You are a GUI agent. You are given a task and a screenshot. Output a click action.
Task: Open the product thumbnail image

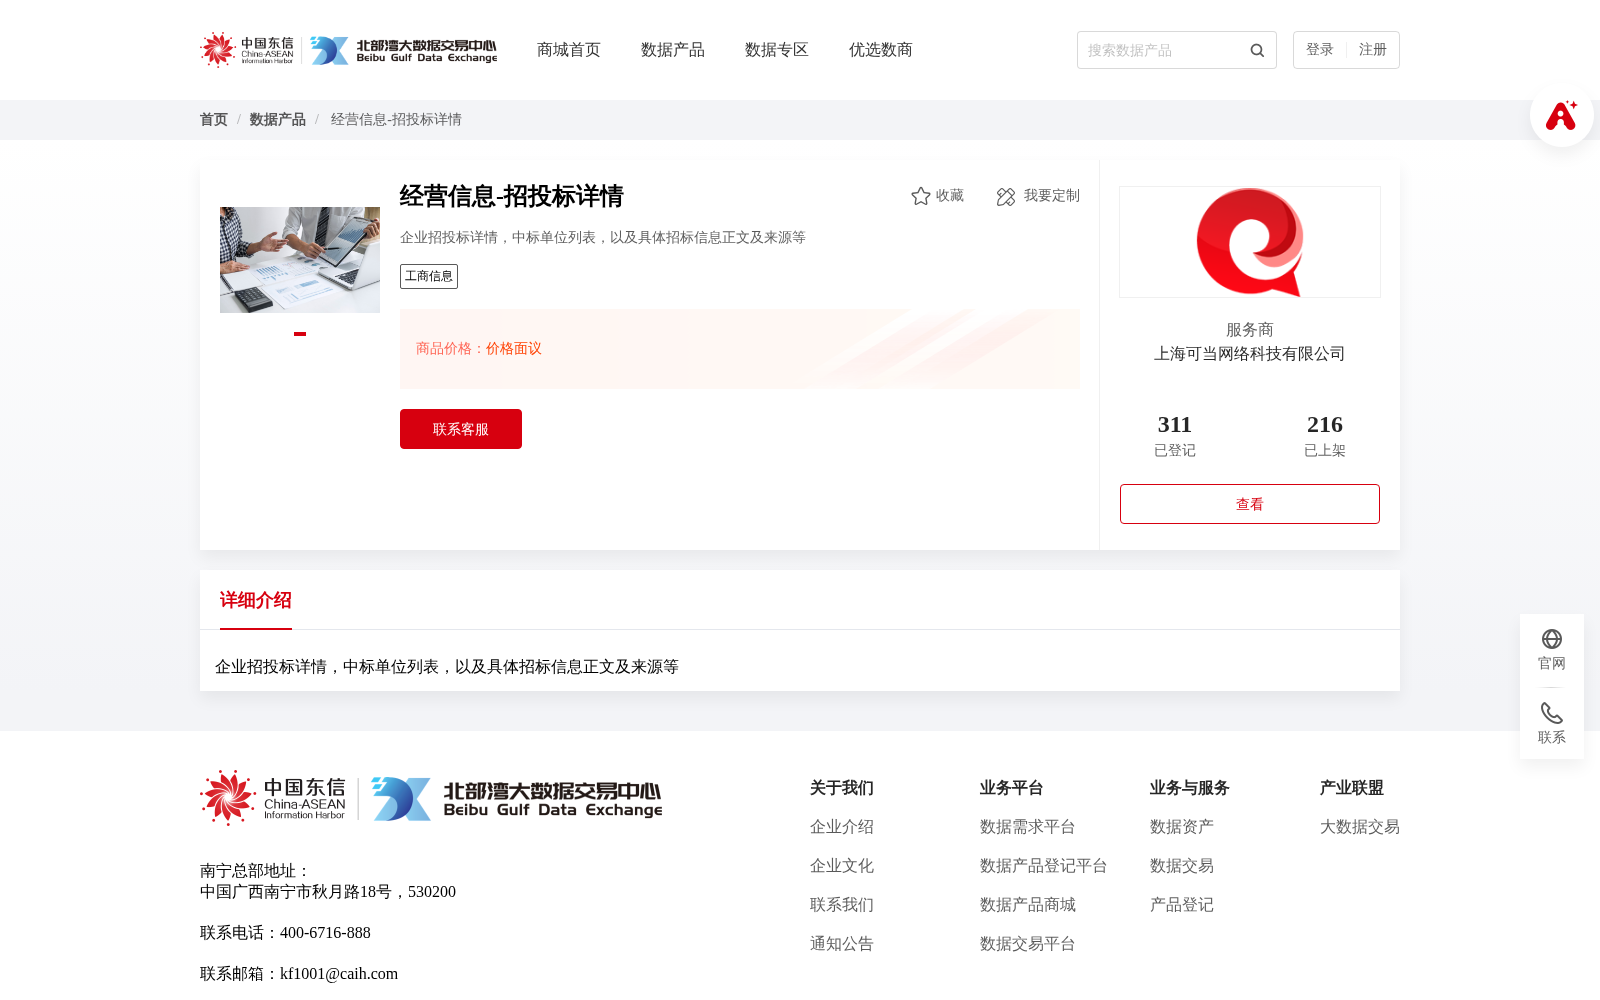pyautogui.click(x=300, y=260)
